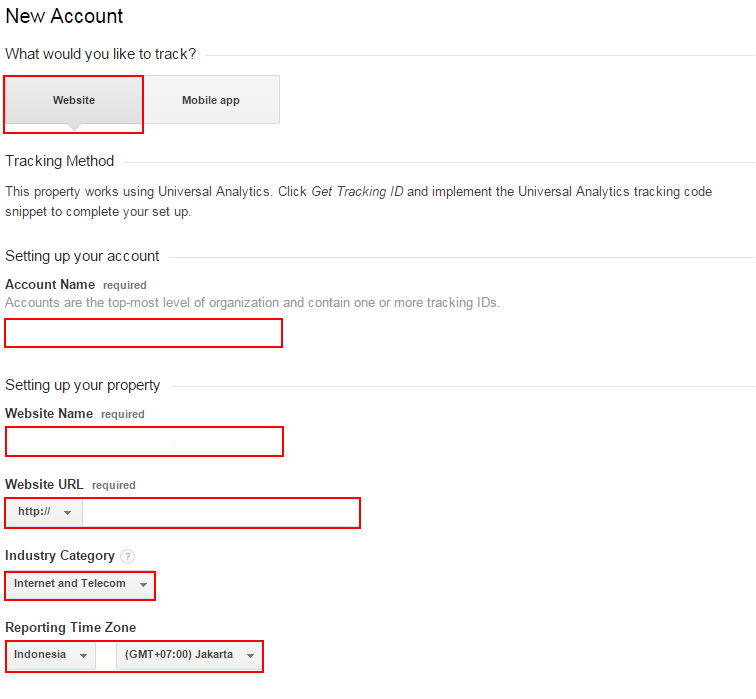
Task: Click the Website URL label
Action: click(x=44, y=485)
